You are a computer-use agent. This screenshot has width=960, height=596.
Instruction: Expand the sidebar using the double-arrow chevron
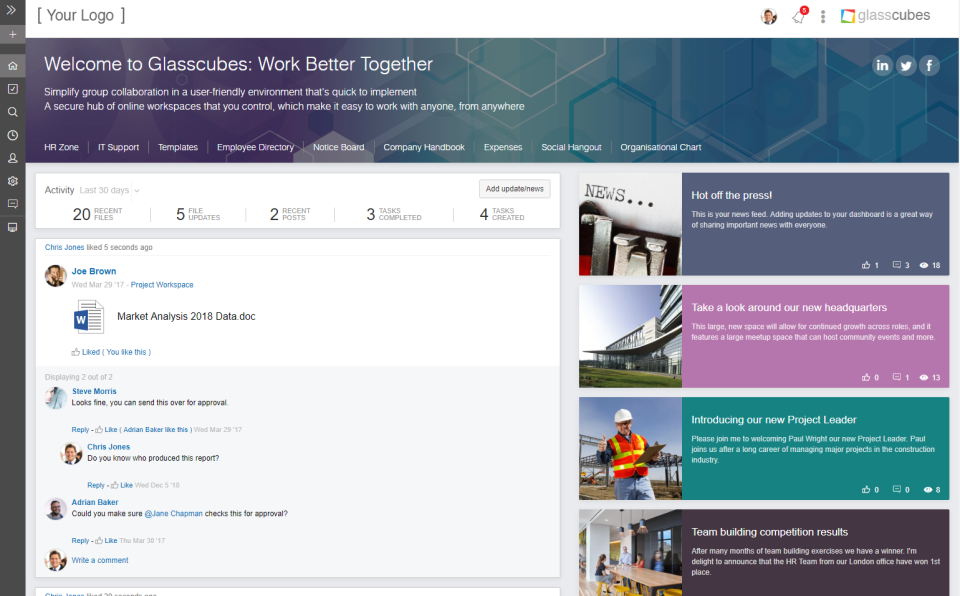[x=12, y=12]
